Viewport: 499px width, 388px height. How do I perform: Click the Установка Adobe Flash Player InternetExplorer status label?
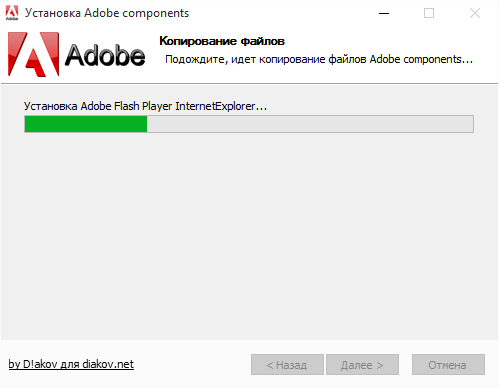[x=145, y=106]
